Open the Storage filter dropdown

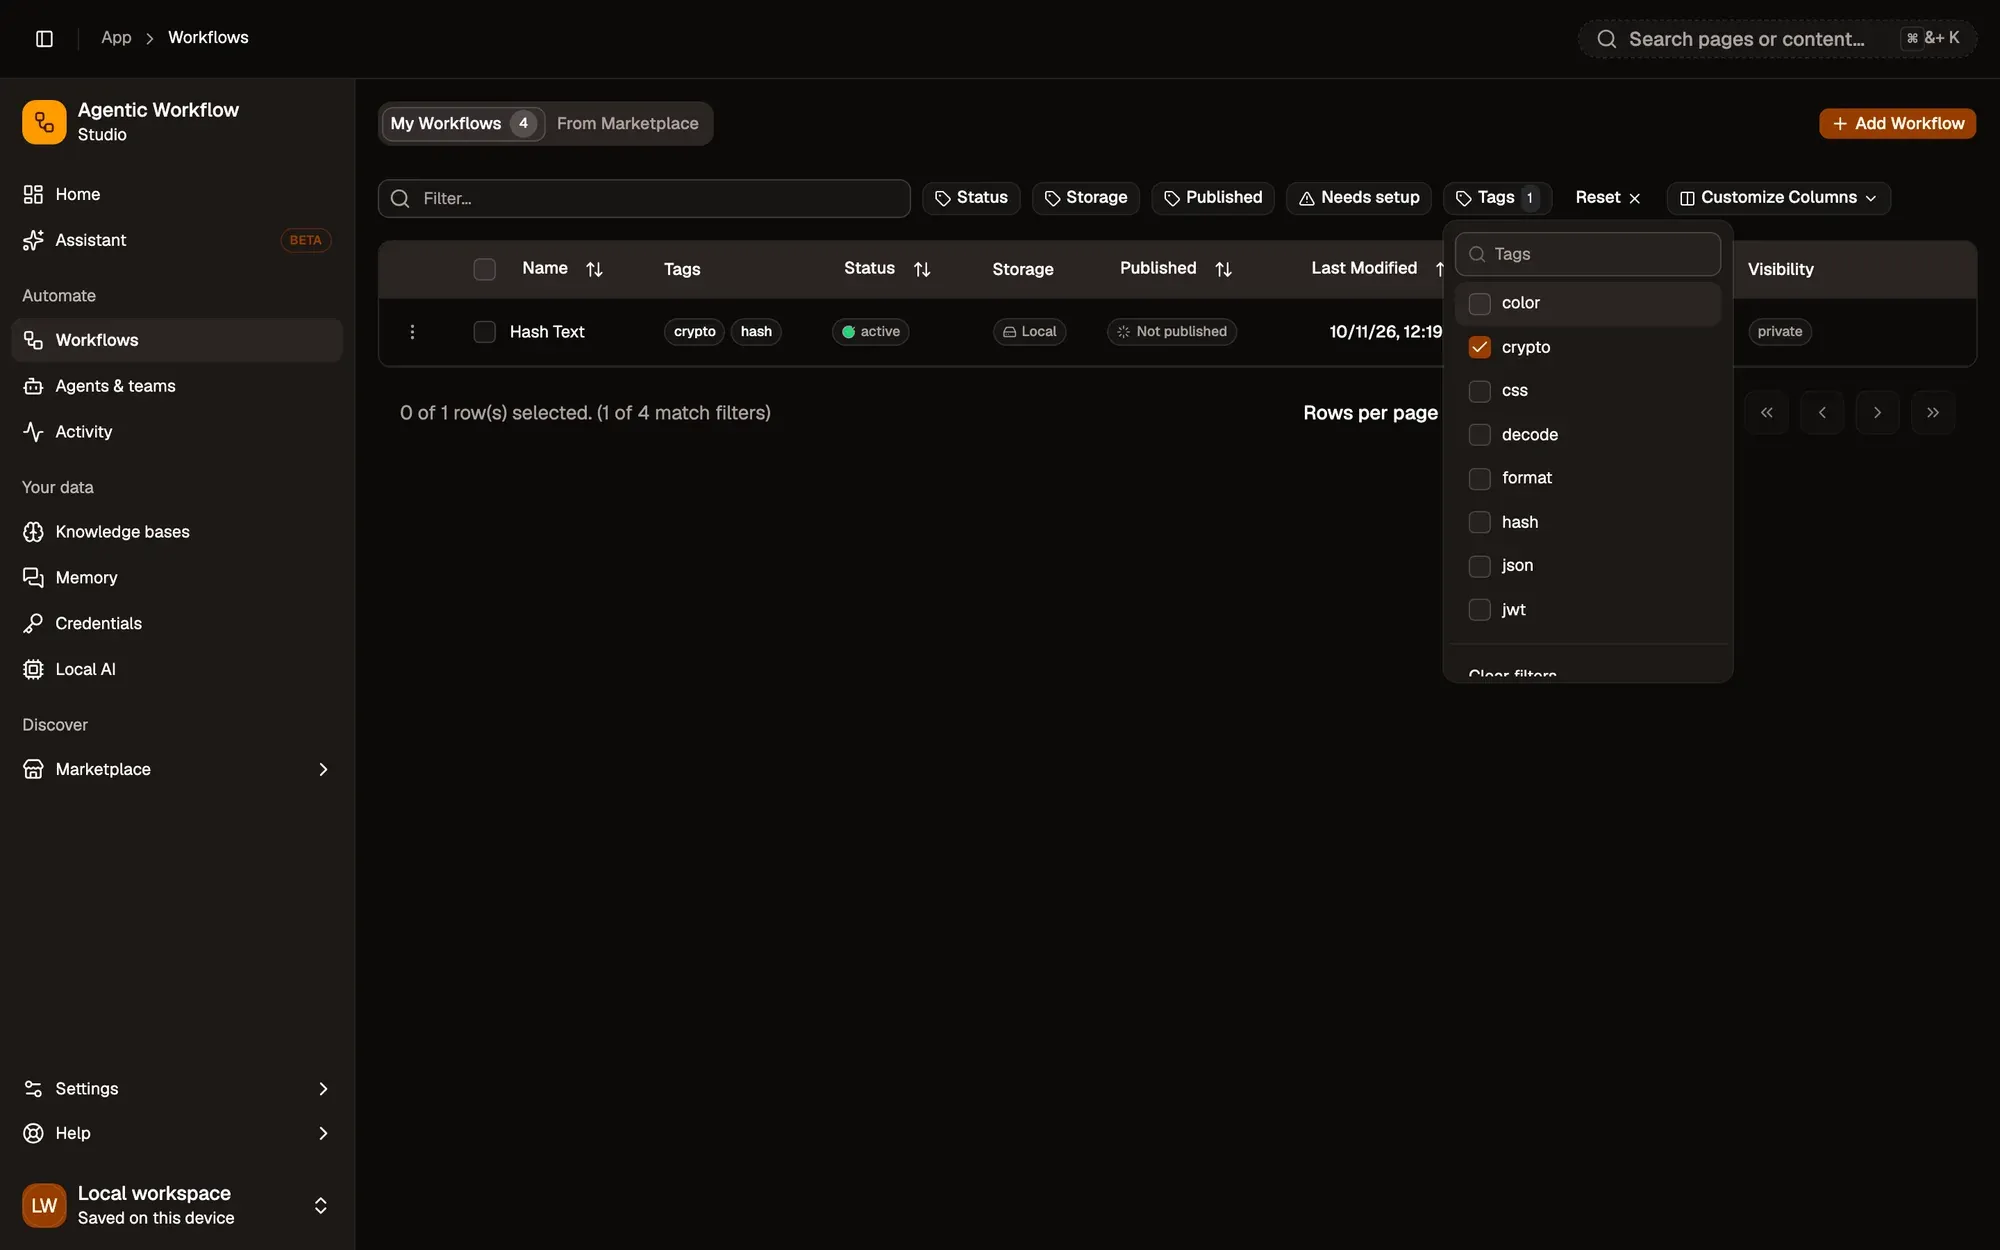tap(1086, 198)
